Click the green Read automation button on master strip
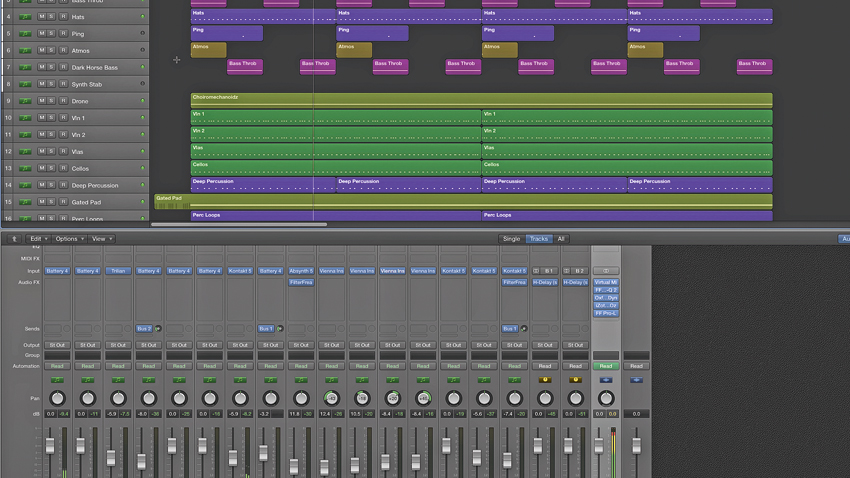Image resolution: width=850 pixels, height=478 pixels. [606, 366]
